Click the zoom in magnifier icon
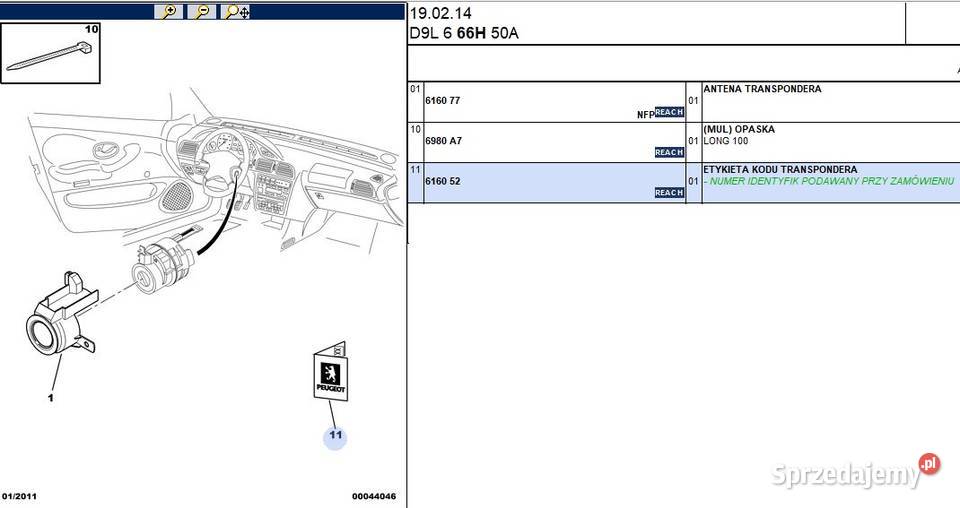Viewport: 960px width, 508px height. pyautogui.click(x=169, y=12)
